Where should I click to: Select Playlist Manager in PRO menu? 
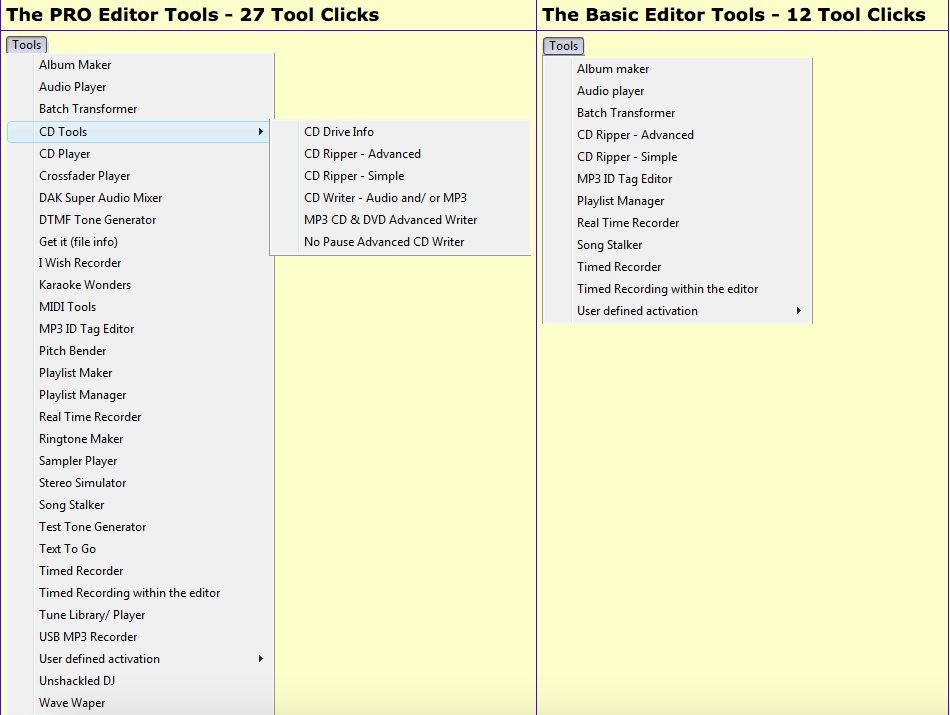(x=82, y=395)
